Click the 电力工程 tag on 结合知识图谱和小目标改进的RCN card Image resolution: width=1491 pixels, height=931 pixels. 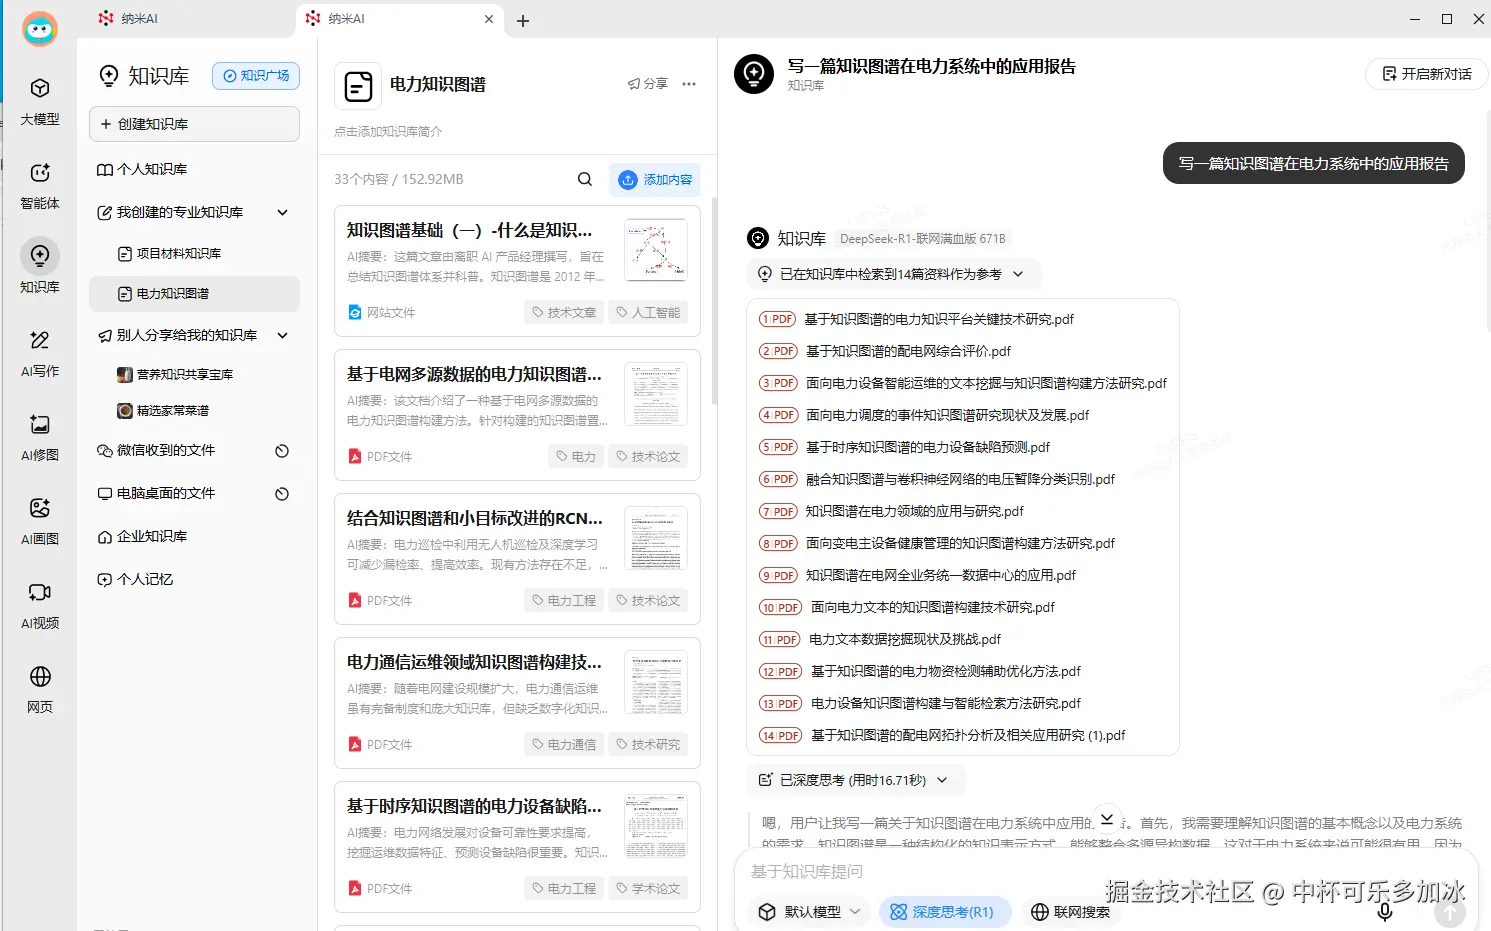pyautogui.click(x=564, y=601)
